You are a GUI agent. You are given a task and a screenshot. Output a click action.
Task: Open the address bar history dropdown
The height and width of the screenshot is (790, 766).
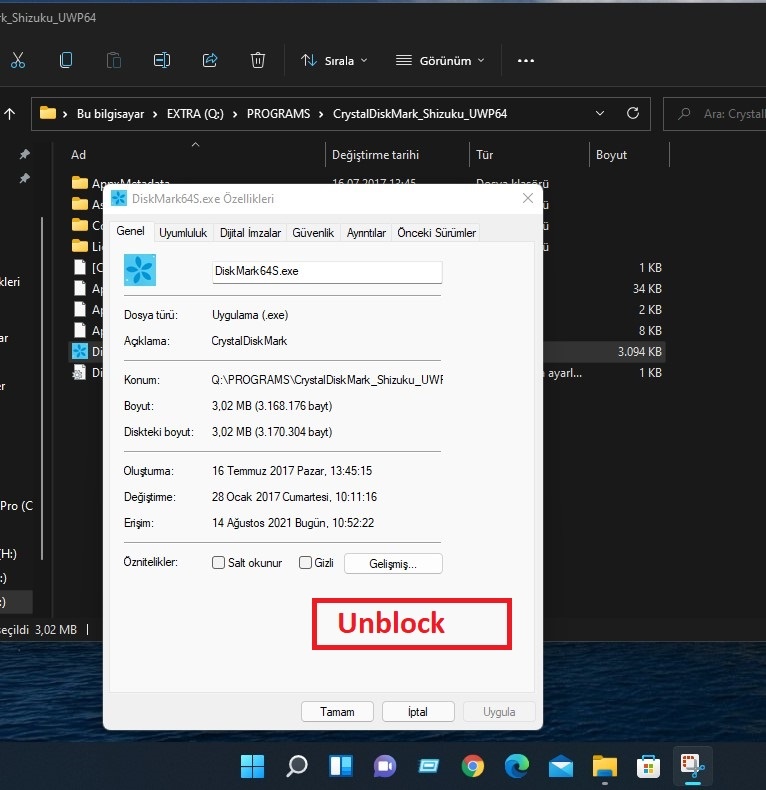click(x=600, y=113)
